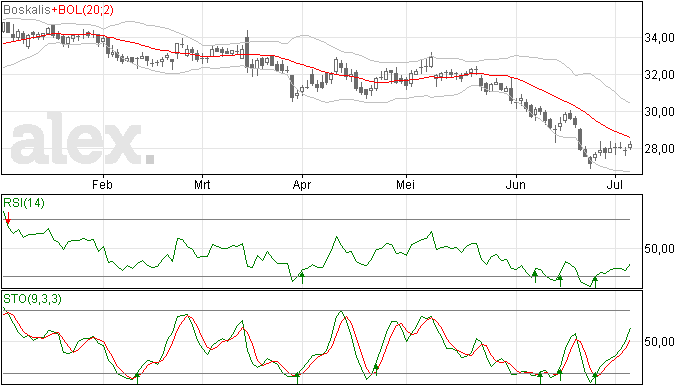Click the Mrt month label
Screen dimensions: 690x387
click(x=202, y=184)
